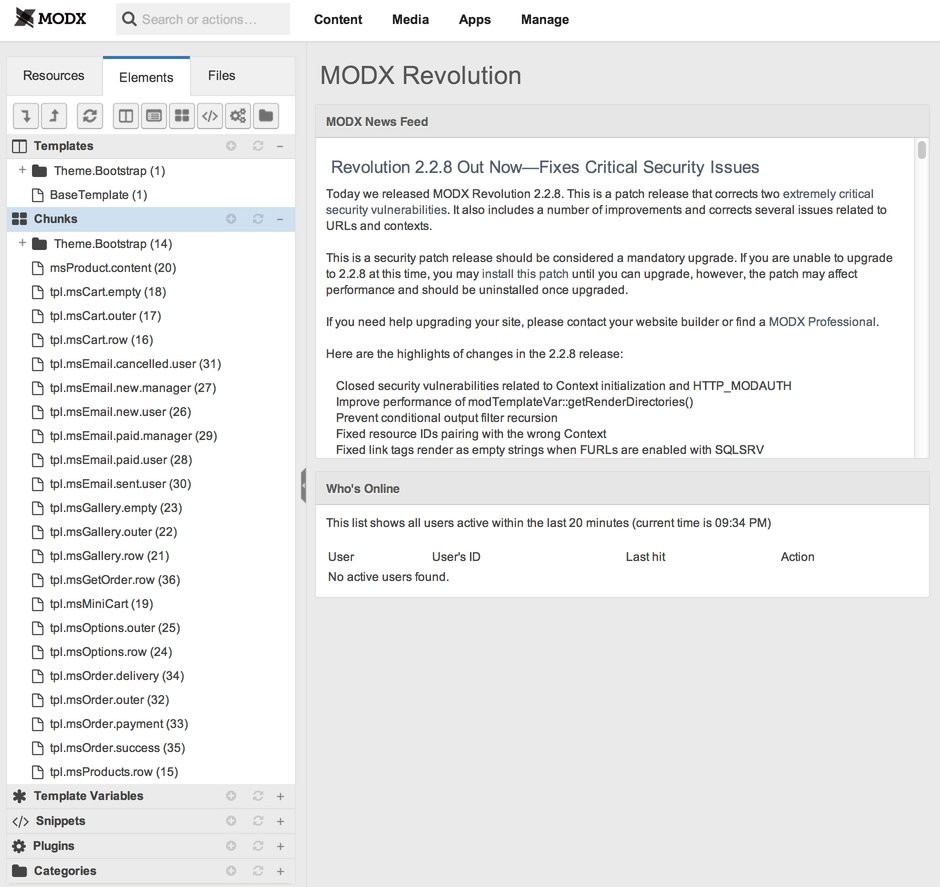Click new category folder toolbar icon
940x887 pixels.
[x=266, y=116]
